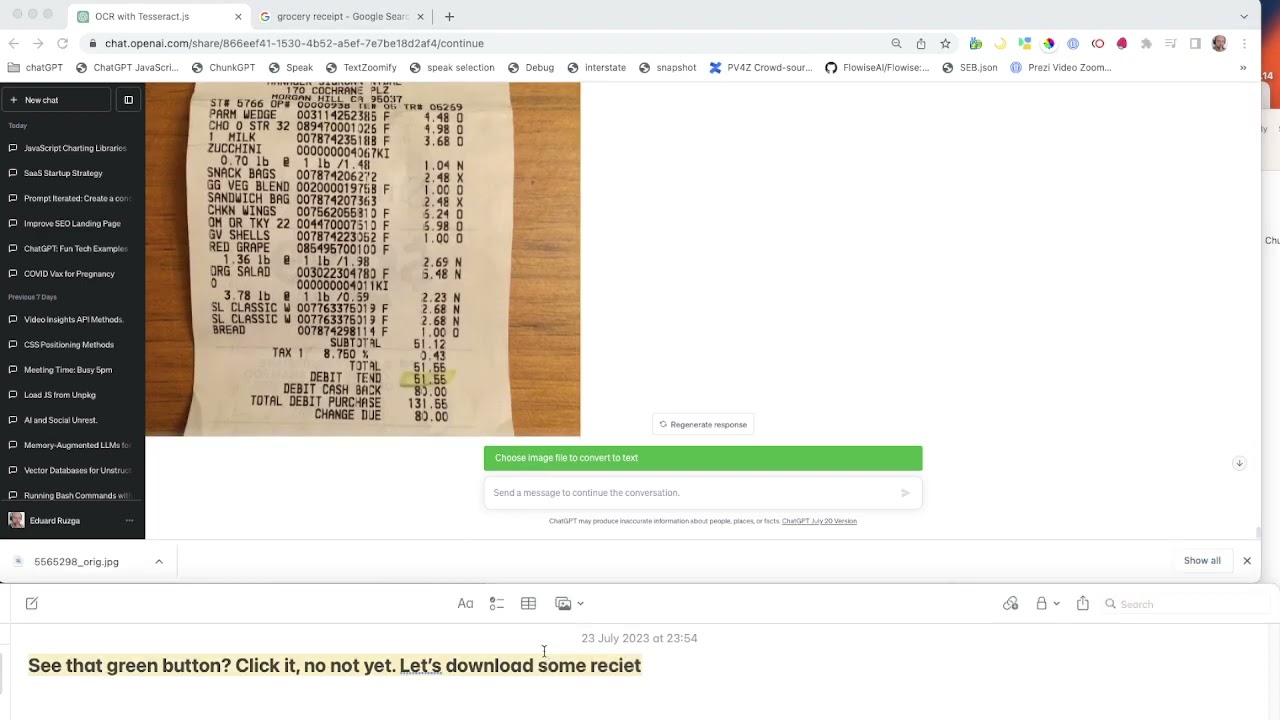Viewport: 1280px width, 720px height.
Task: Click the zoom-out magnifier in address bar
Action: (x=896, y=43)
